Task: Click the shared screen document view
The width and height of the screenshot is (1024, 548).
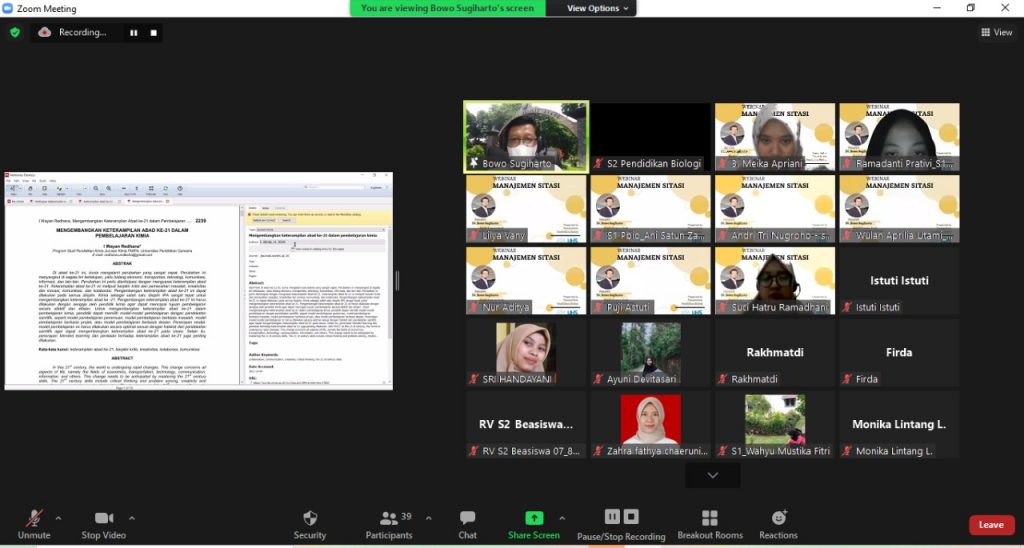Action: point(198,280)
